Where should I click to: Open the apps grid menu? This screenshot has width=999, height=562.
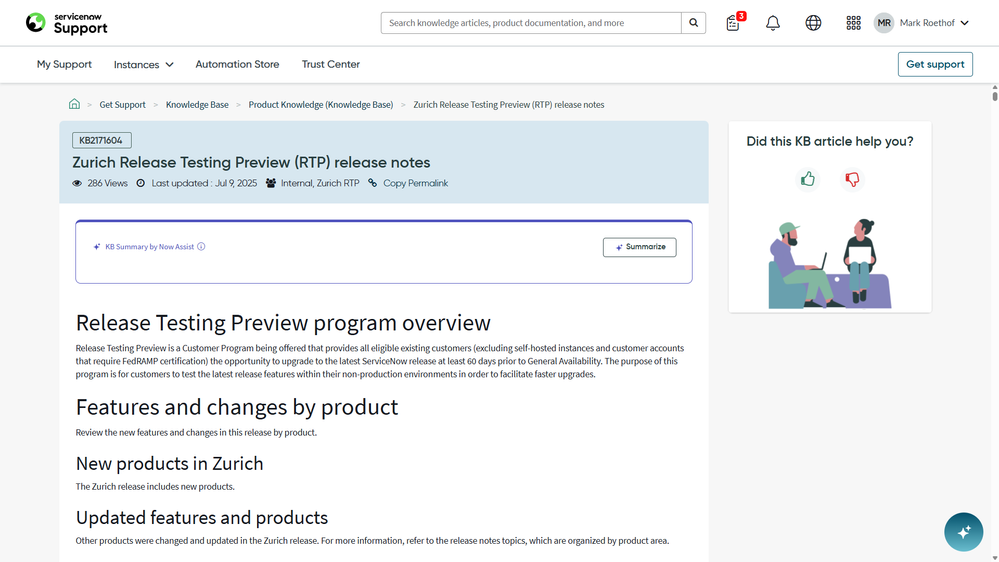pyautogui.click(x=853, y=23)
